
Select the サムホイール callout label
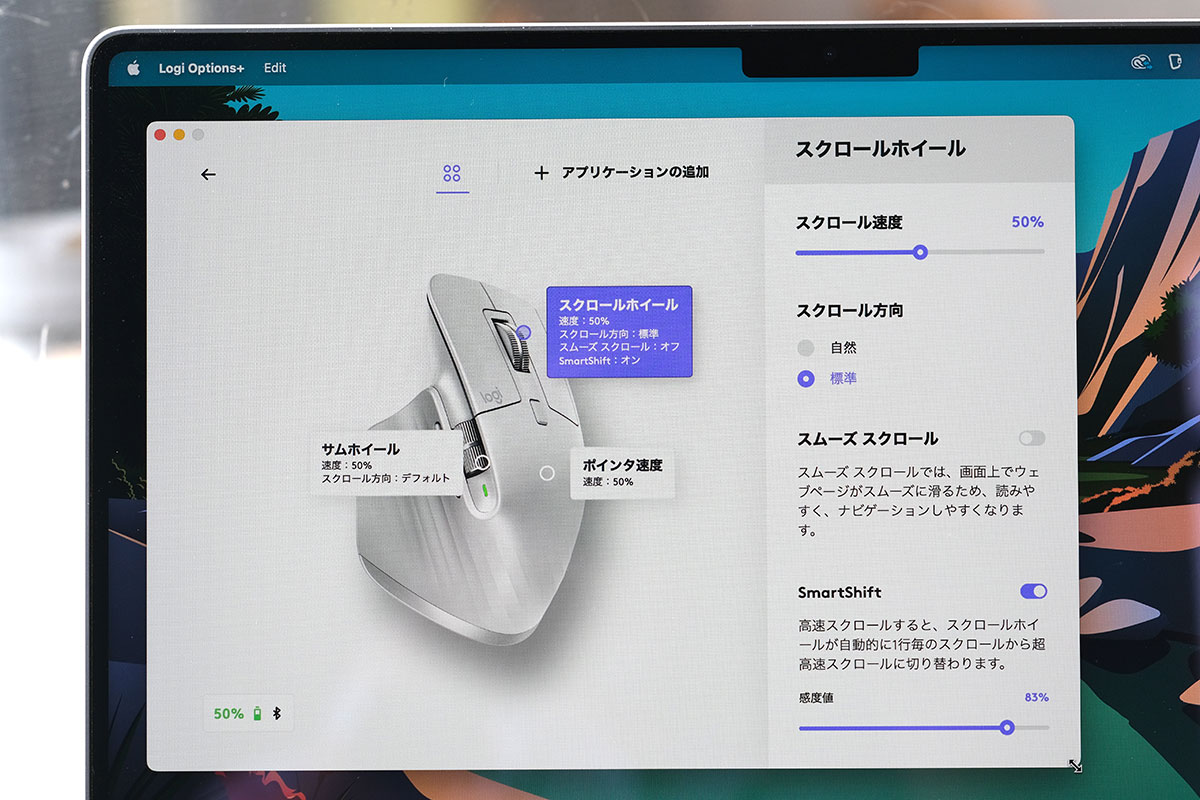click(386, 464)
